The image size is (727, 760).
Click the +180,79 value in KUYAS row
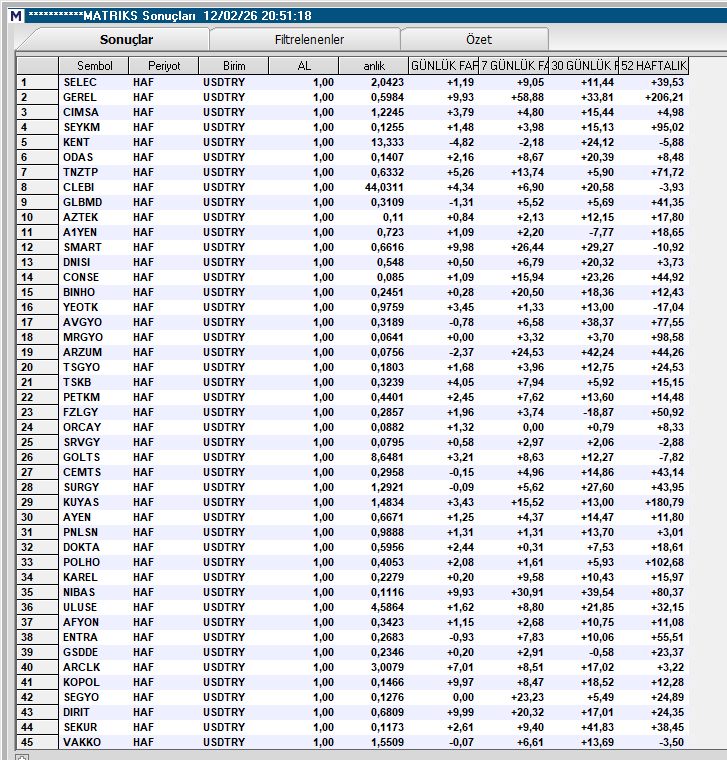point(664,503)
